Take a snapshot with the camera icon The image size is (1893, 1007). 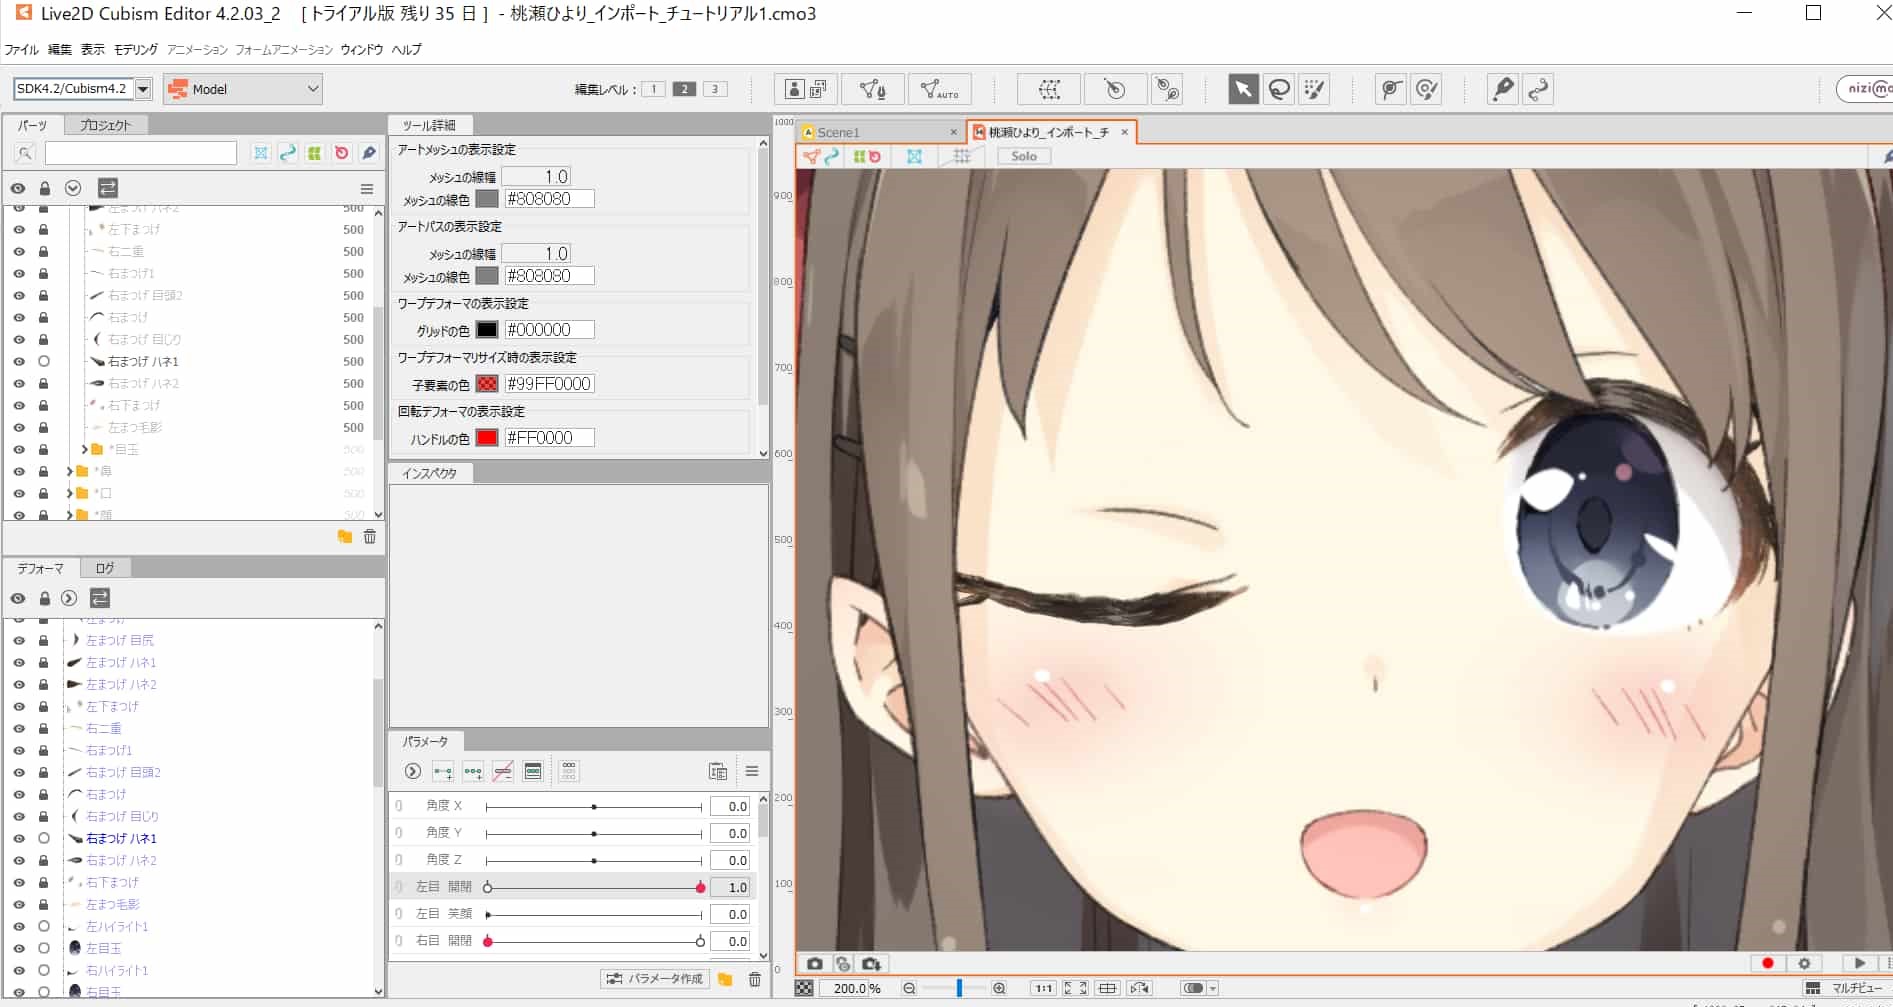point(814,964)
